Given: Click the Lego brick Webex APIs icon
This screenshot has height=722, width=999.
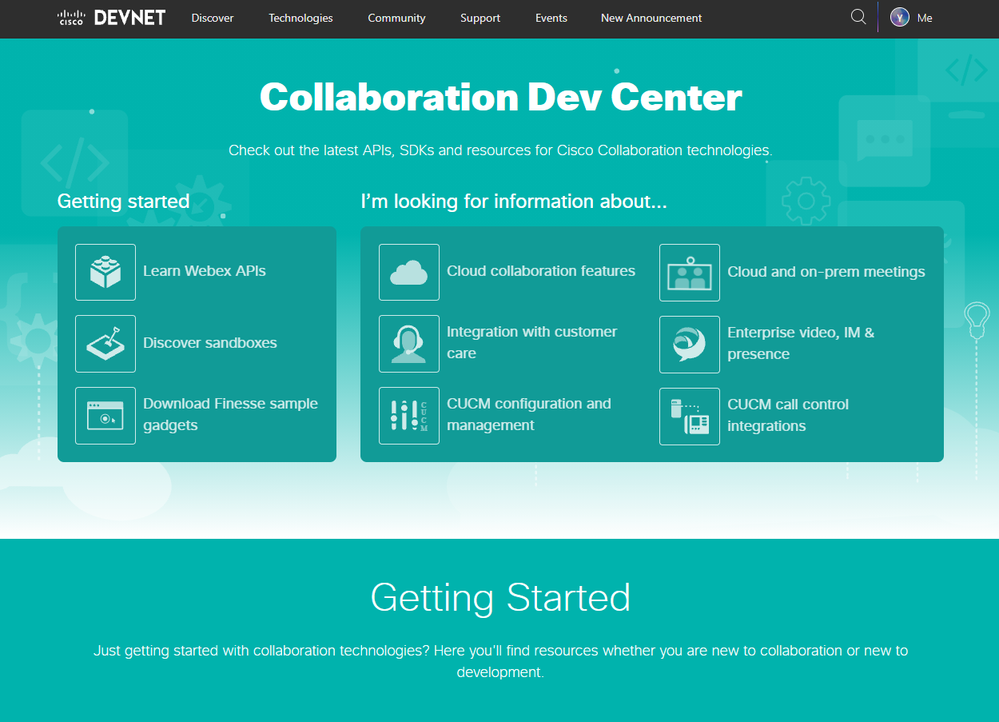Looking at the screenshot, I should [105, 272].
